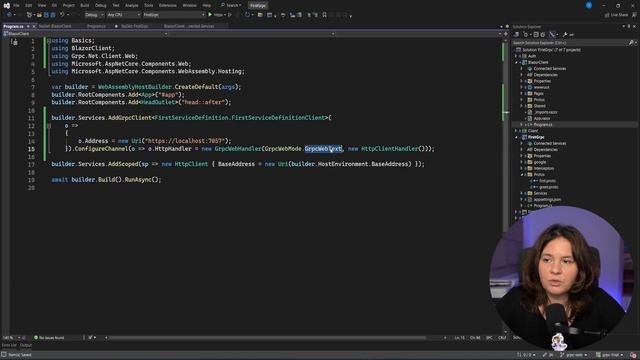Toggle a bookmark on the current line
The width and height of the screenshot is (640, 360).
coord(324,15)
